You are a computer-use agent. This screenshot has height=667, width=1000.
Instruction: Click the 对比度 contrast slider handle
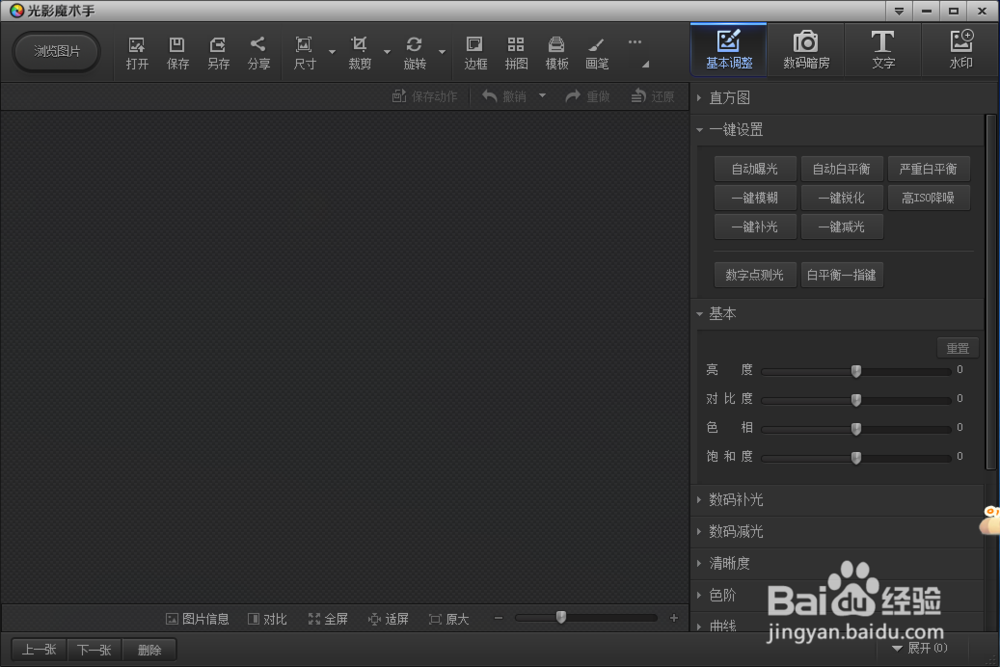[856, 400]
